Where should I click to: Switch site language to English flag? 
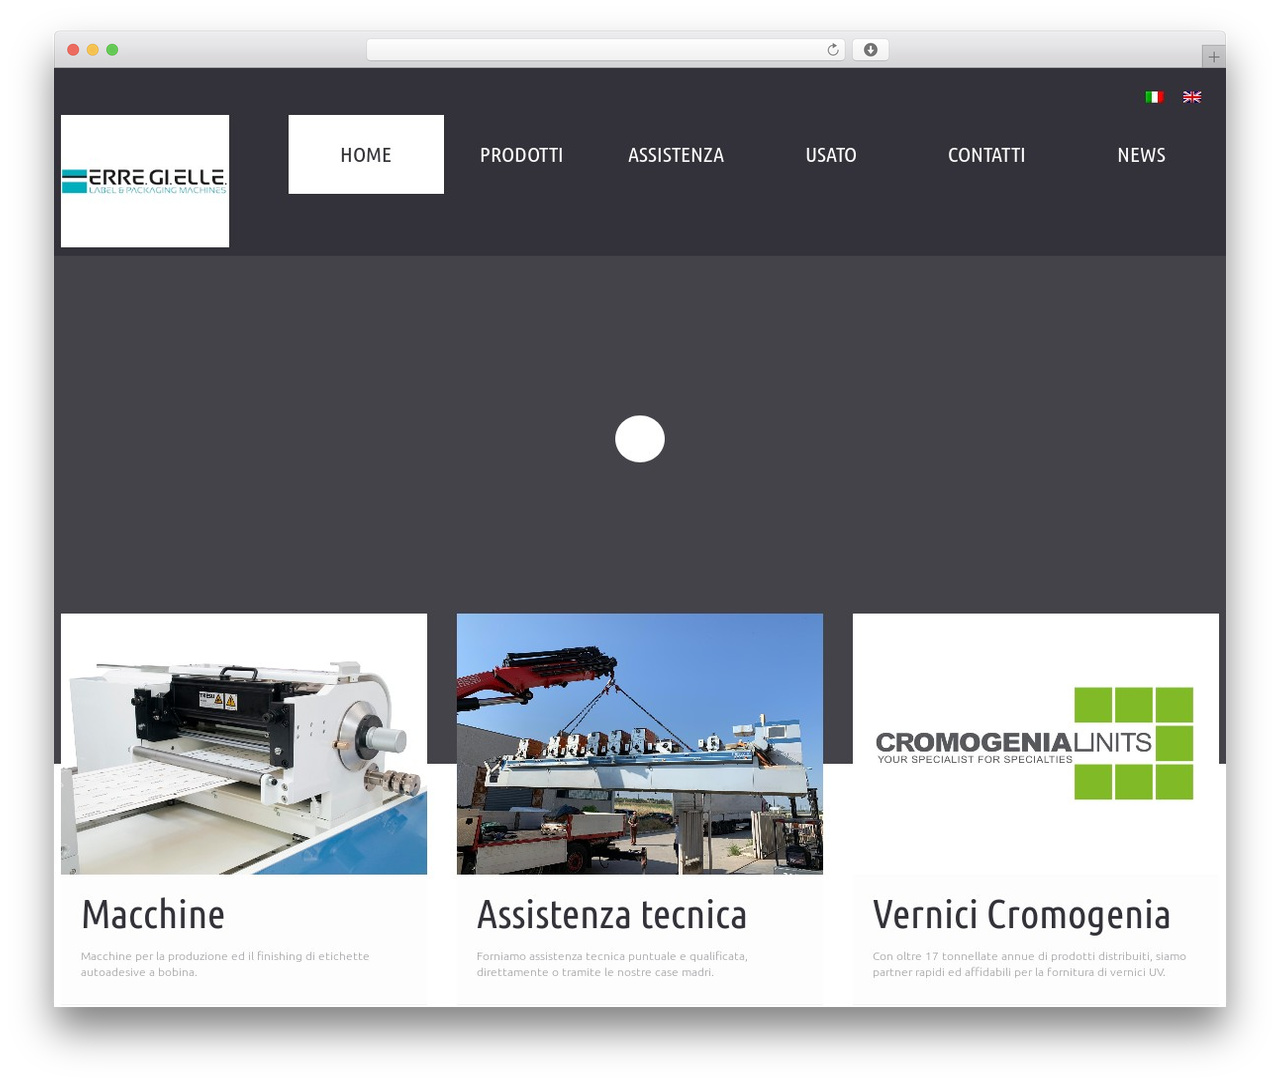coord(1192,97)
